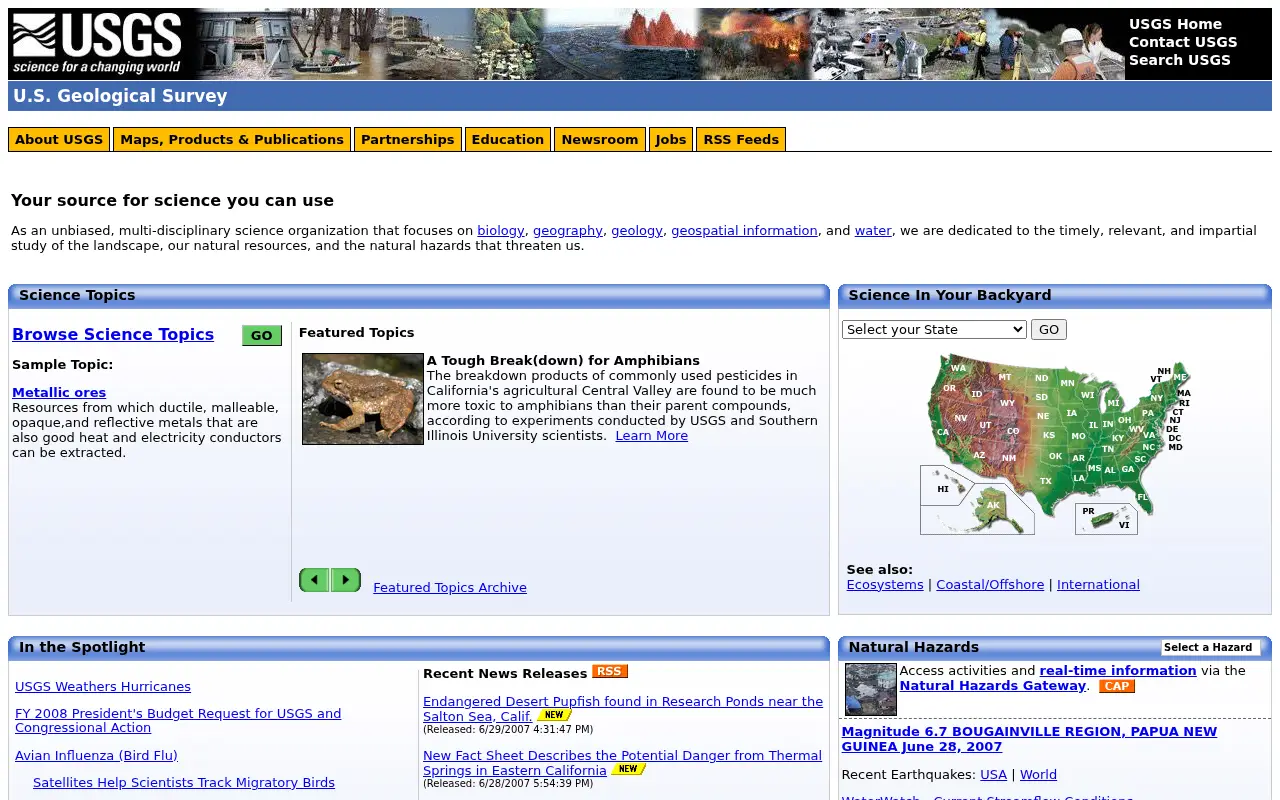
Task: Visit the Ecosystems link under See also
Action: 885,584
